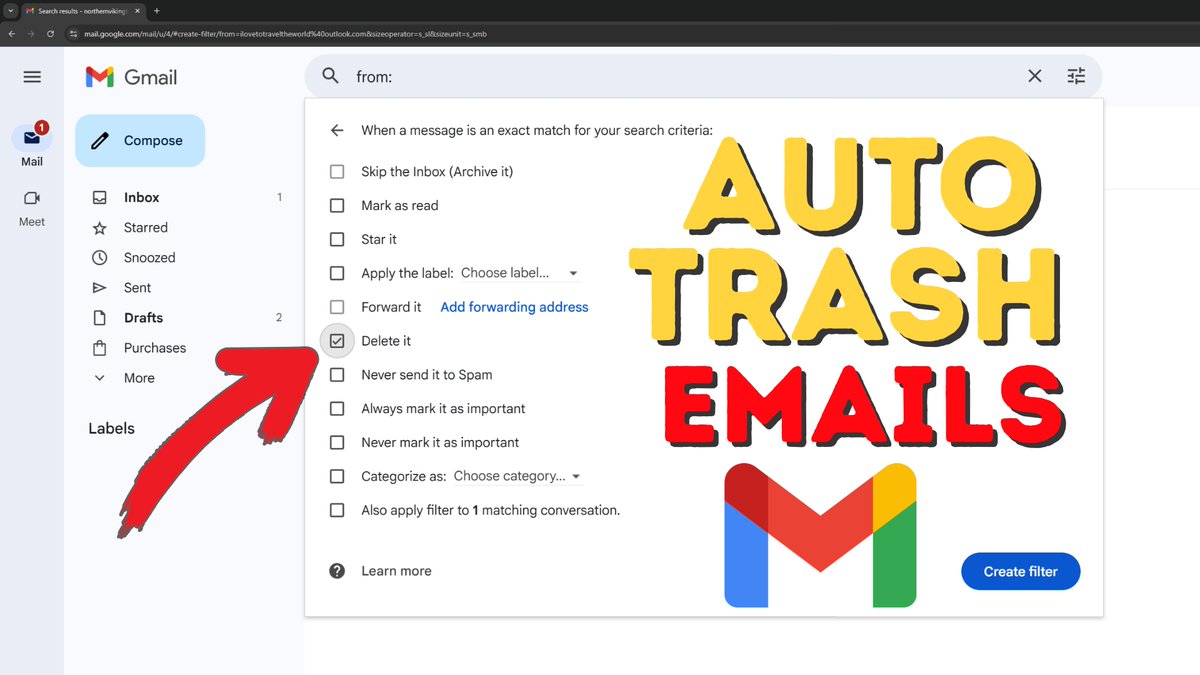1200x675 pixels.
Task: Click the Learn more link
Action: tap(396, 571)
